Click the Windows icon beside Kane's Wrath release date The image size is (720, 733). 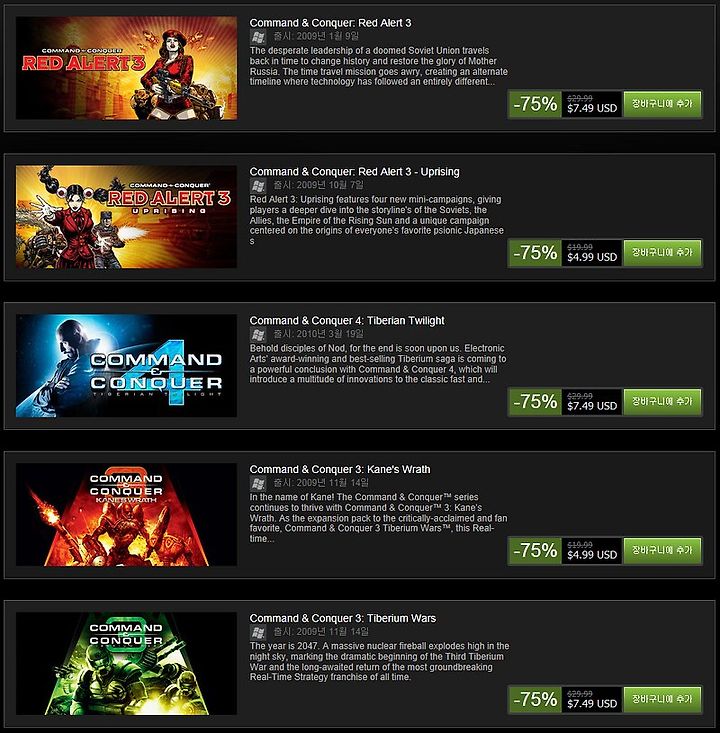click(x=258, y=483)
